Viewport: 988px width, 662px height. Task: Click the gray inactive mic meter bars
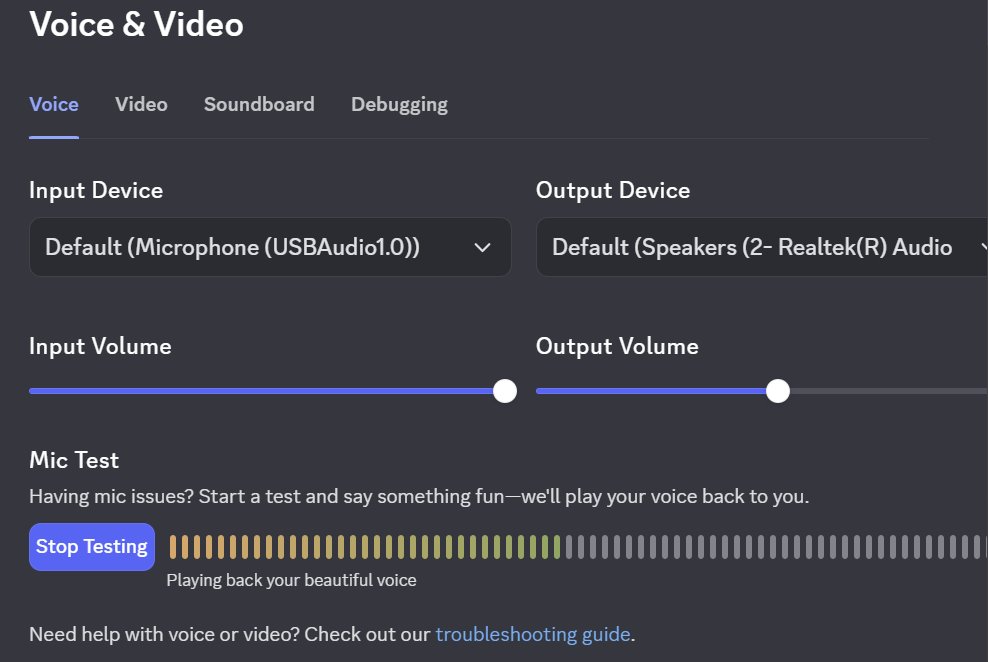[776, 547]
